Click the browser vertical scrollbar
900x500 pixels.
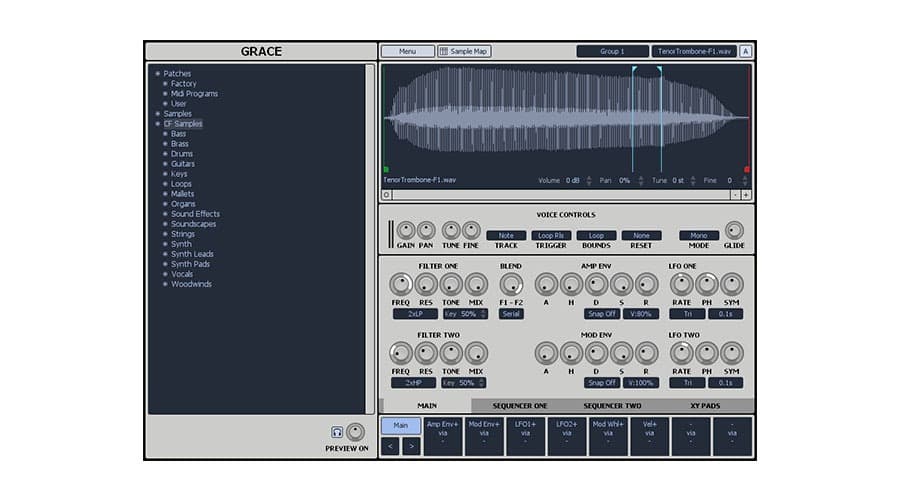click(370, 238)
